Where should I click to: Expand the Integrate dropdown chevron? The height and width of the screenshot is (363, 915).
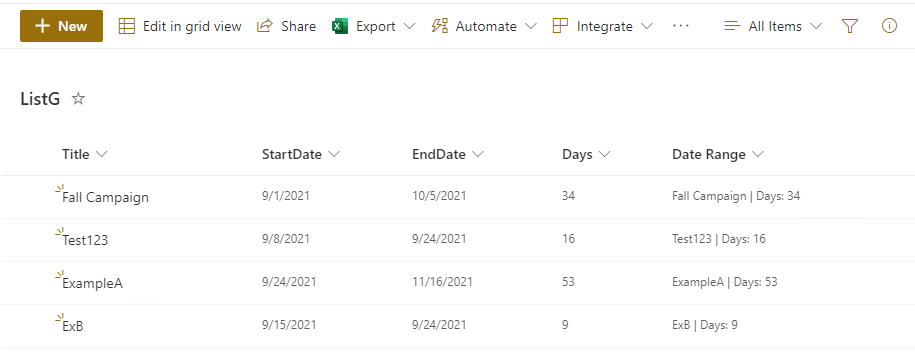coord(647,26)
